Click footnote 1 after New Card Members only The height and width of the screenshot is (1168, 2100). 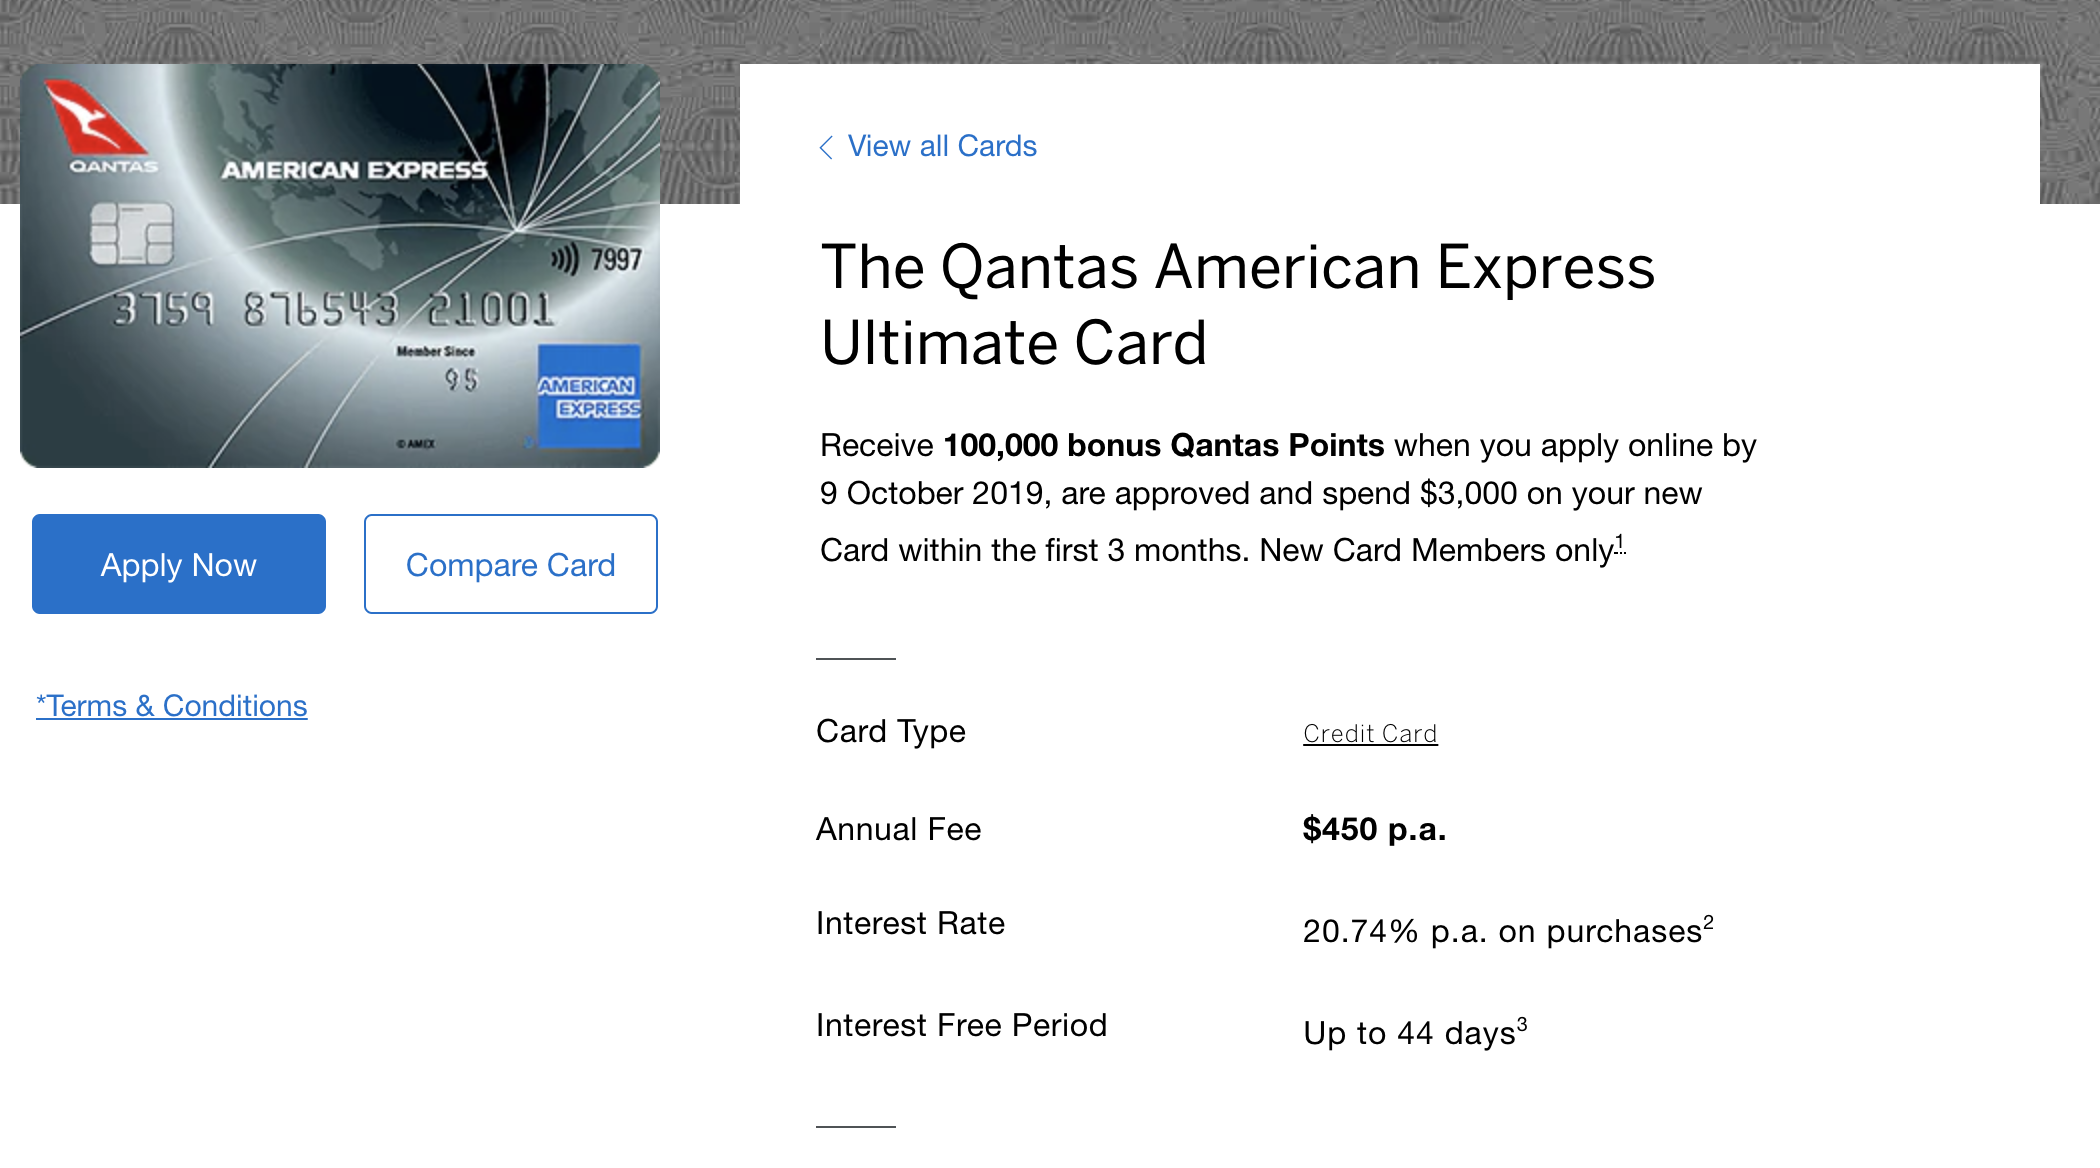pos(1620,543)
